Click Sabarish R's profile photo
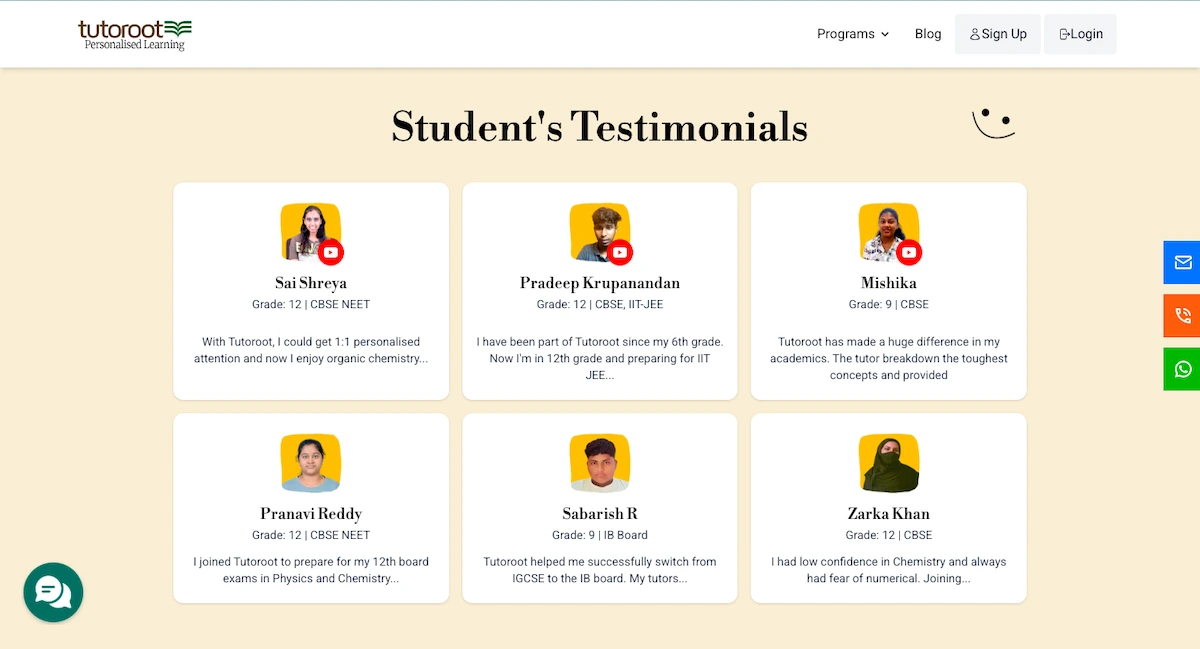Viewport: 1200px width, 649px height. (x=600, y=463)
